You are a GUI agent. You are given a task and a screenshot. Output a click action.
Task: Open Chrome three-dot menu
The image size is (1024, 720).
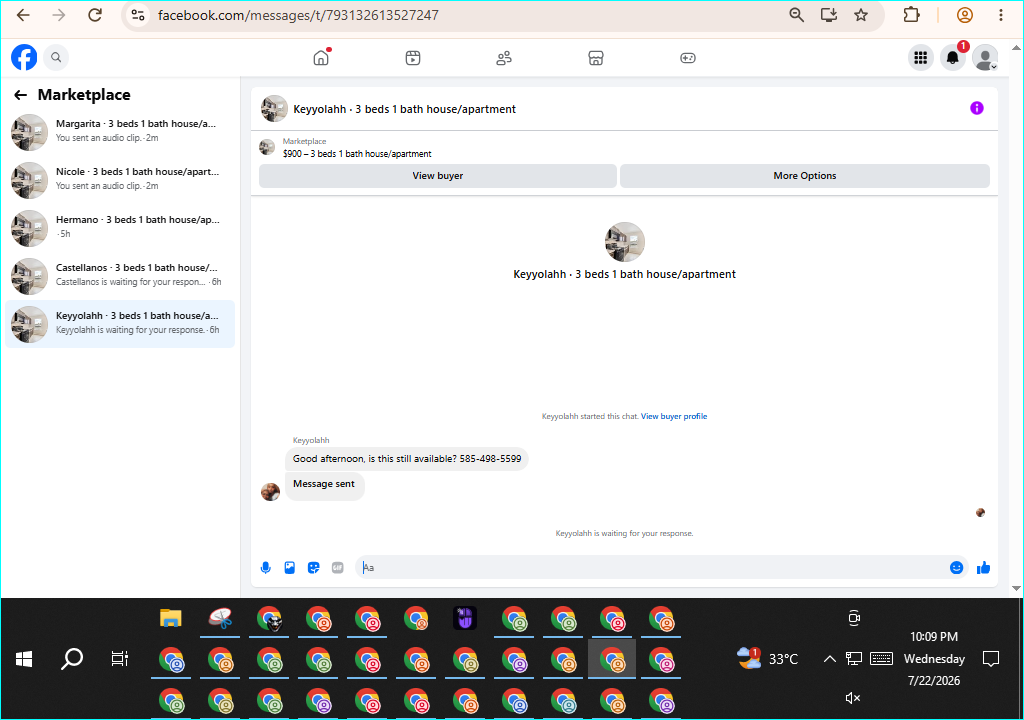pos(1000,15)
